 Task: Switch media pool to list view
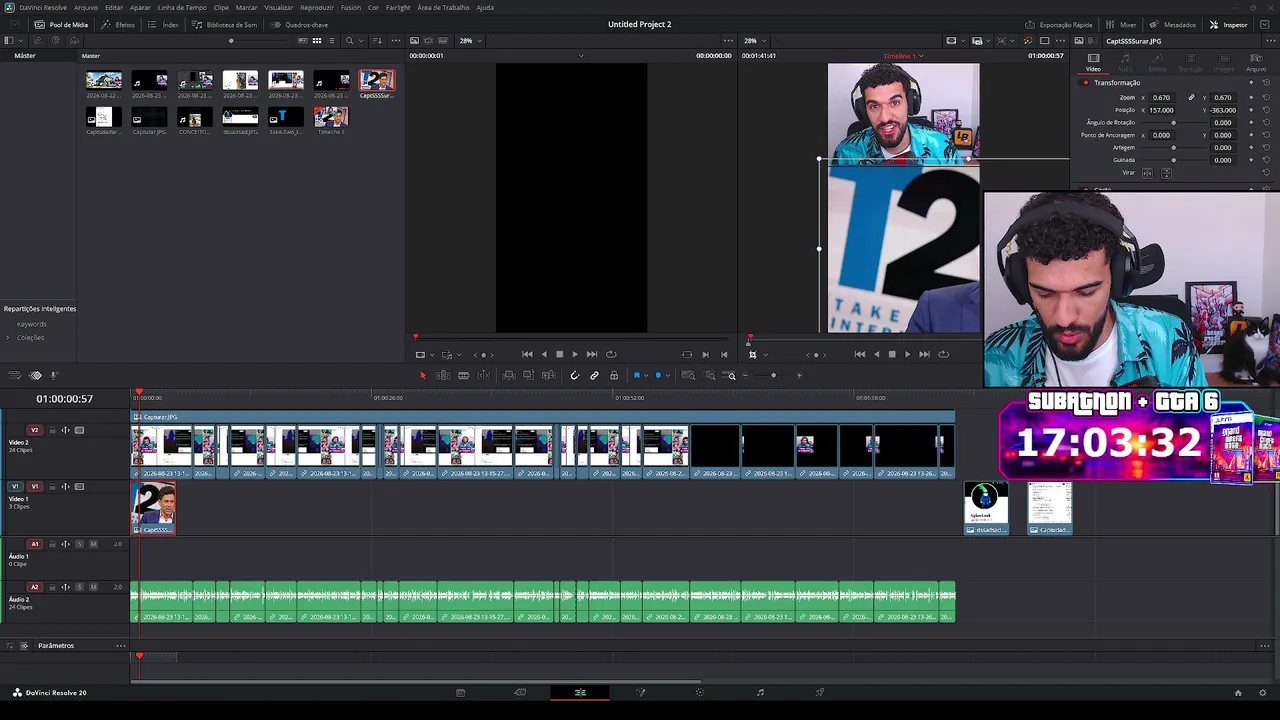(331, 41)
